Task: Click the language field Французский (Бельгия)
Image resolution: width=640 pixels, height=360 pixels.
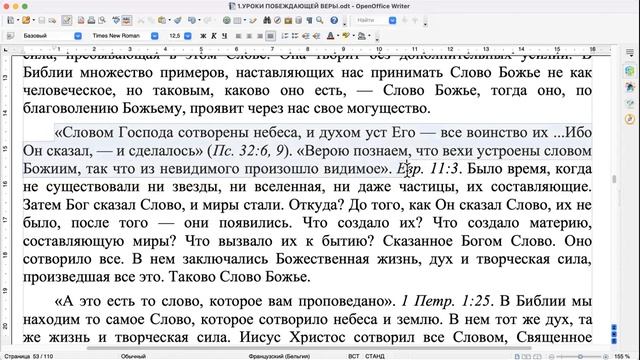Action: point(279,356)
